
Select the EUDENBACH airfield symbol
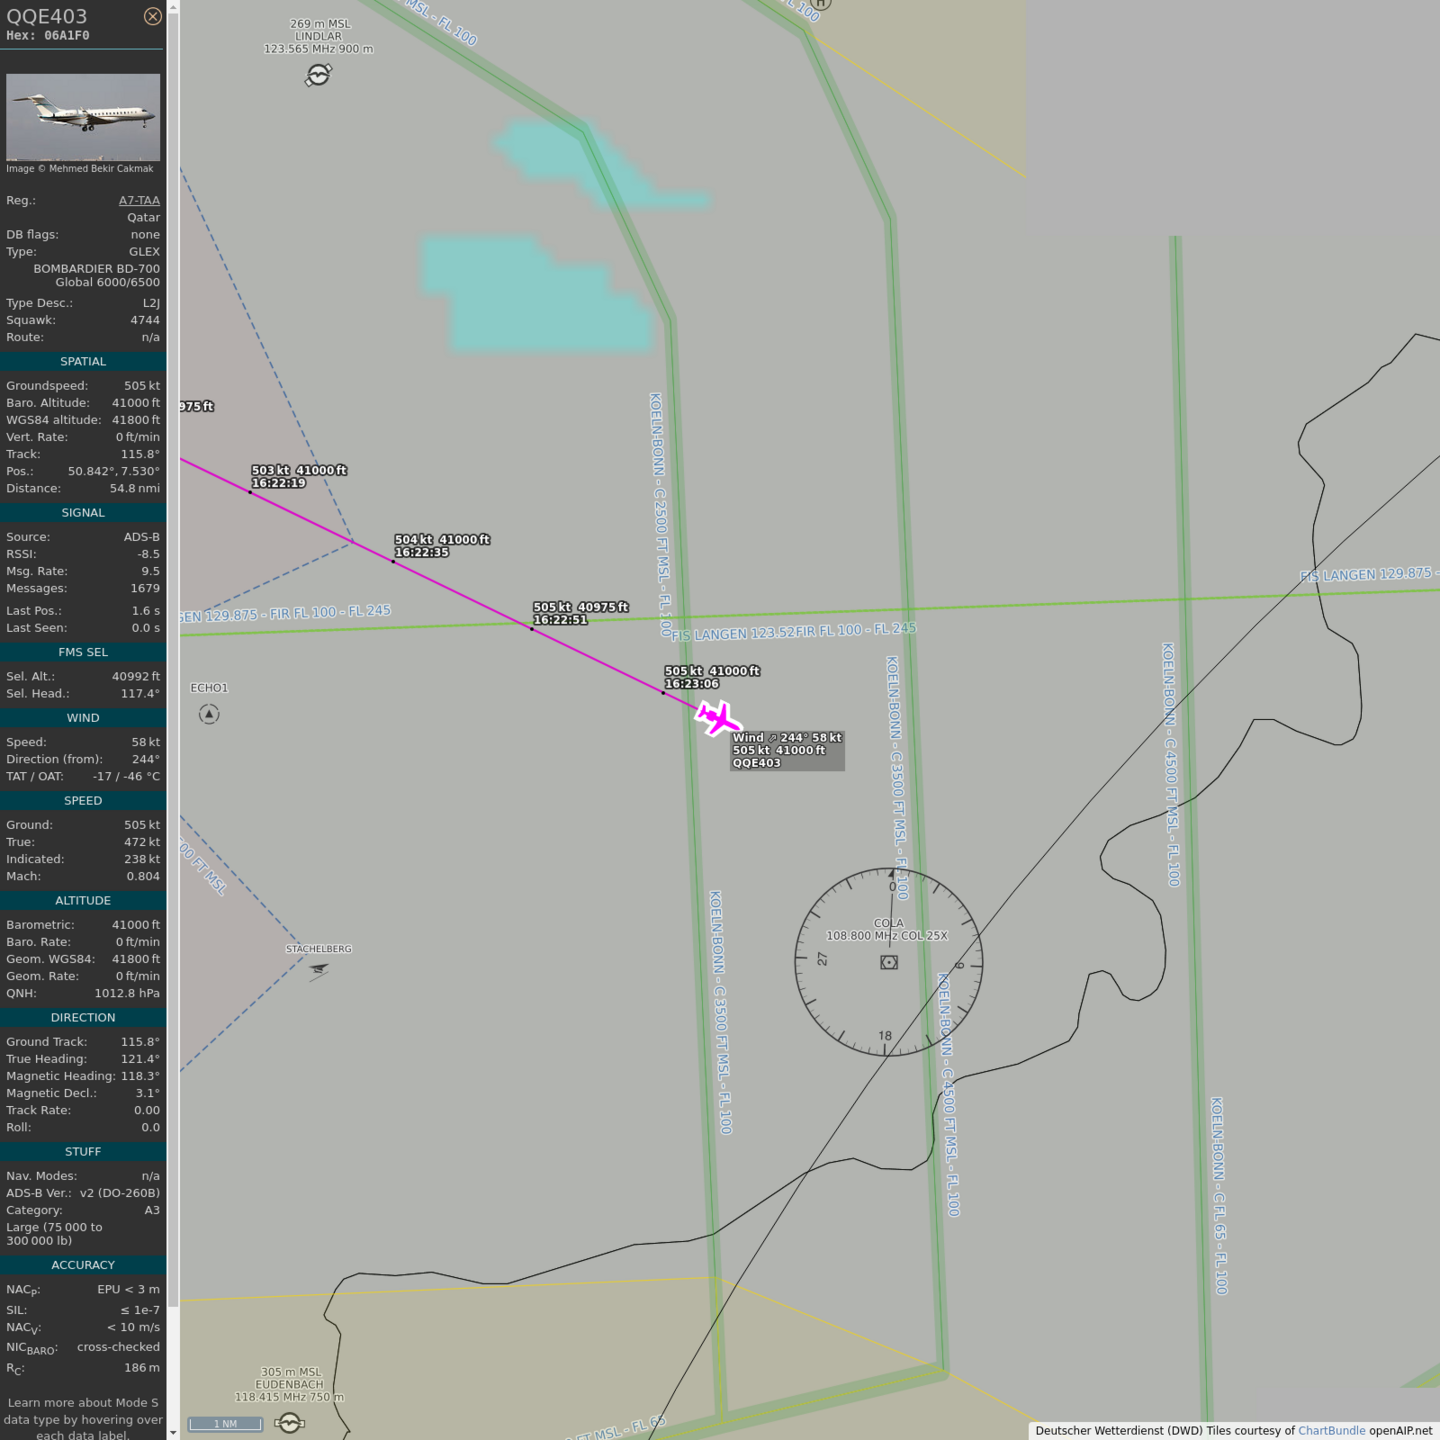(x=289, y=1422)
